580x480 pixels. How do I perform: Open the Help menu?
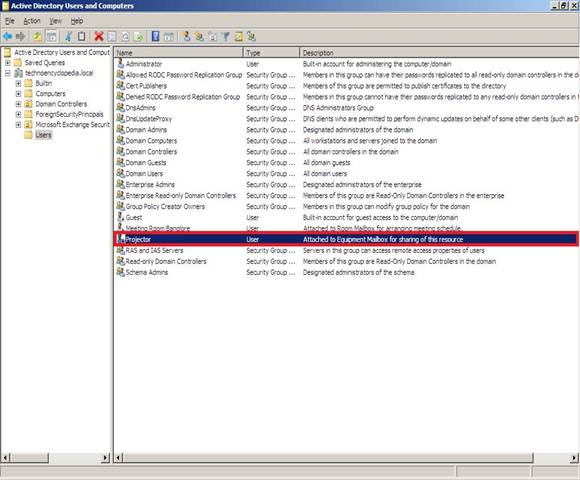click(77, 21)
